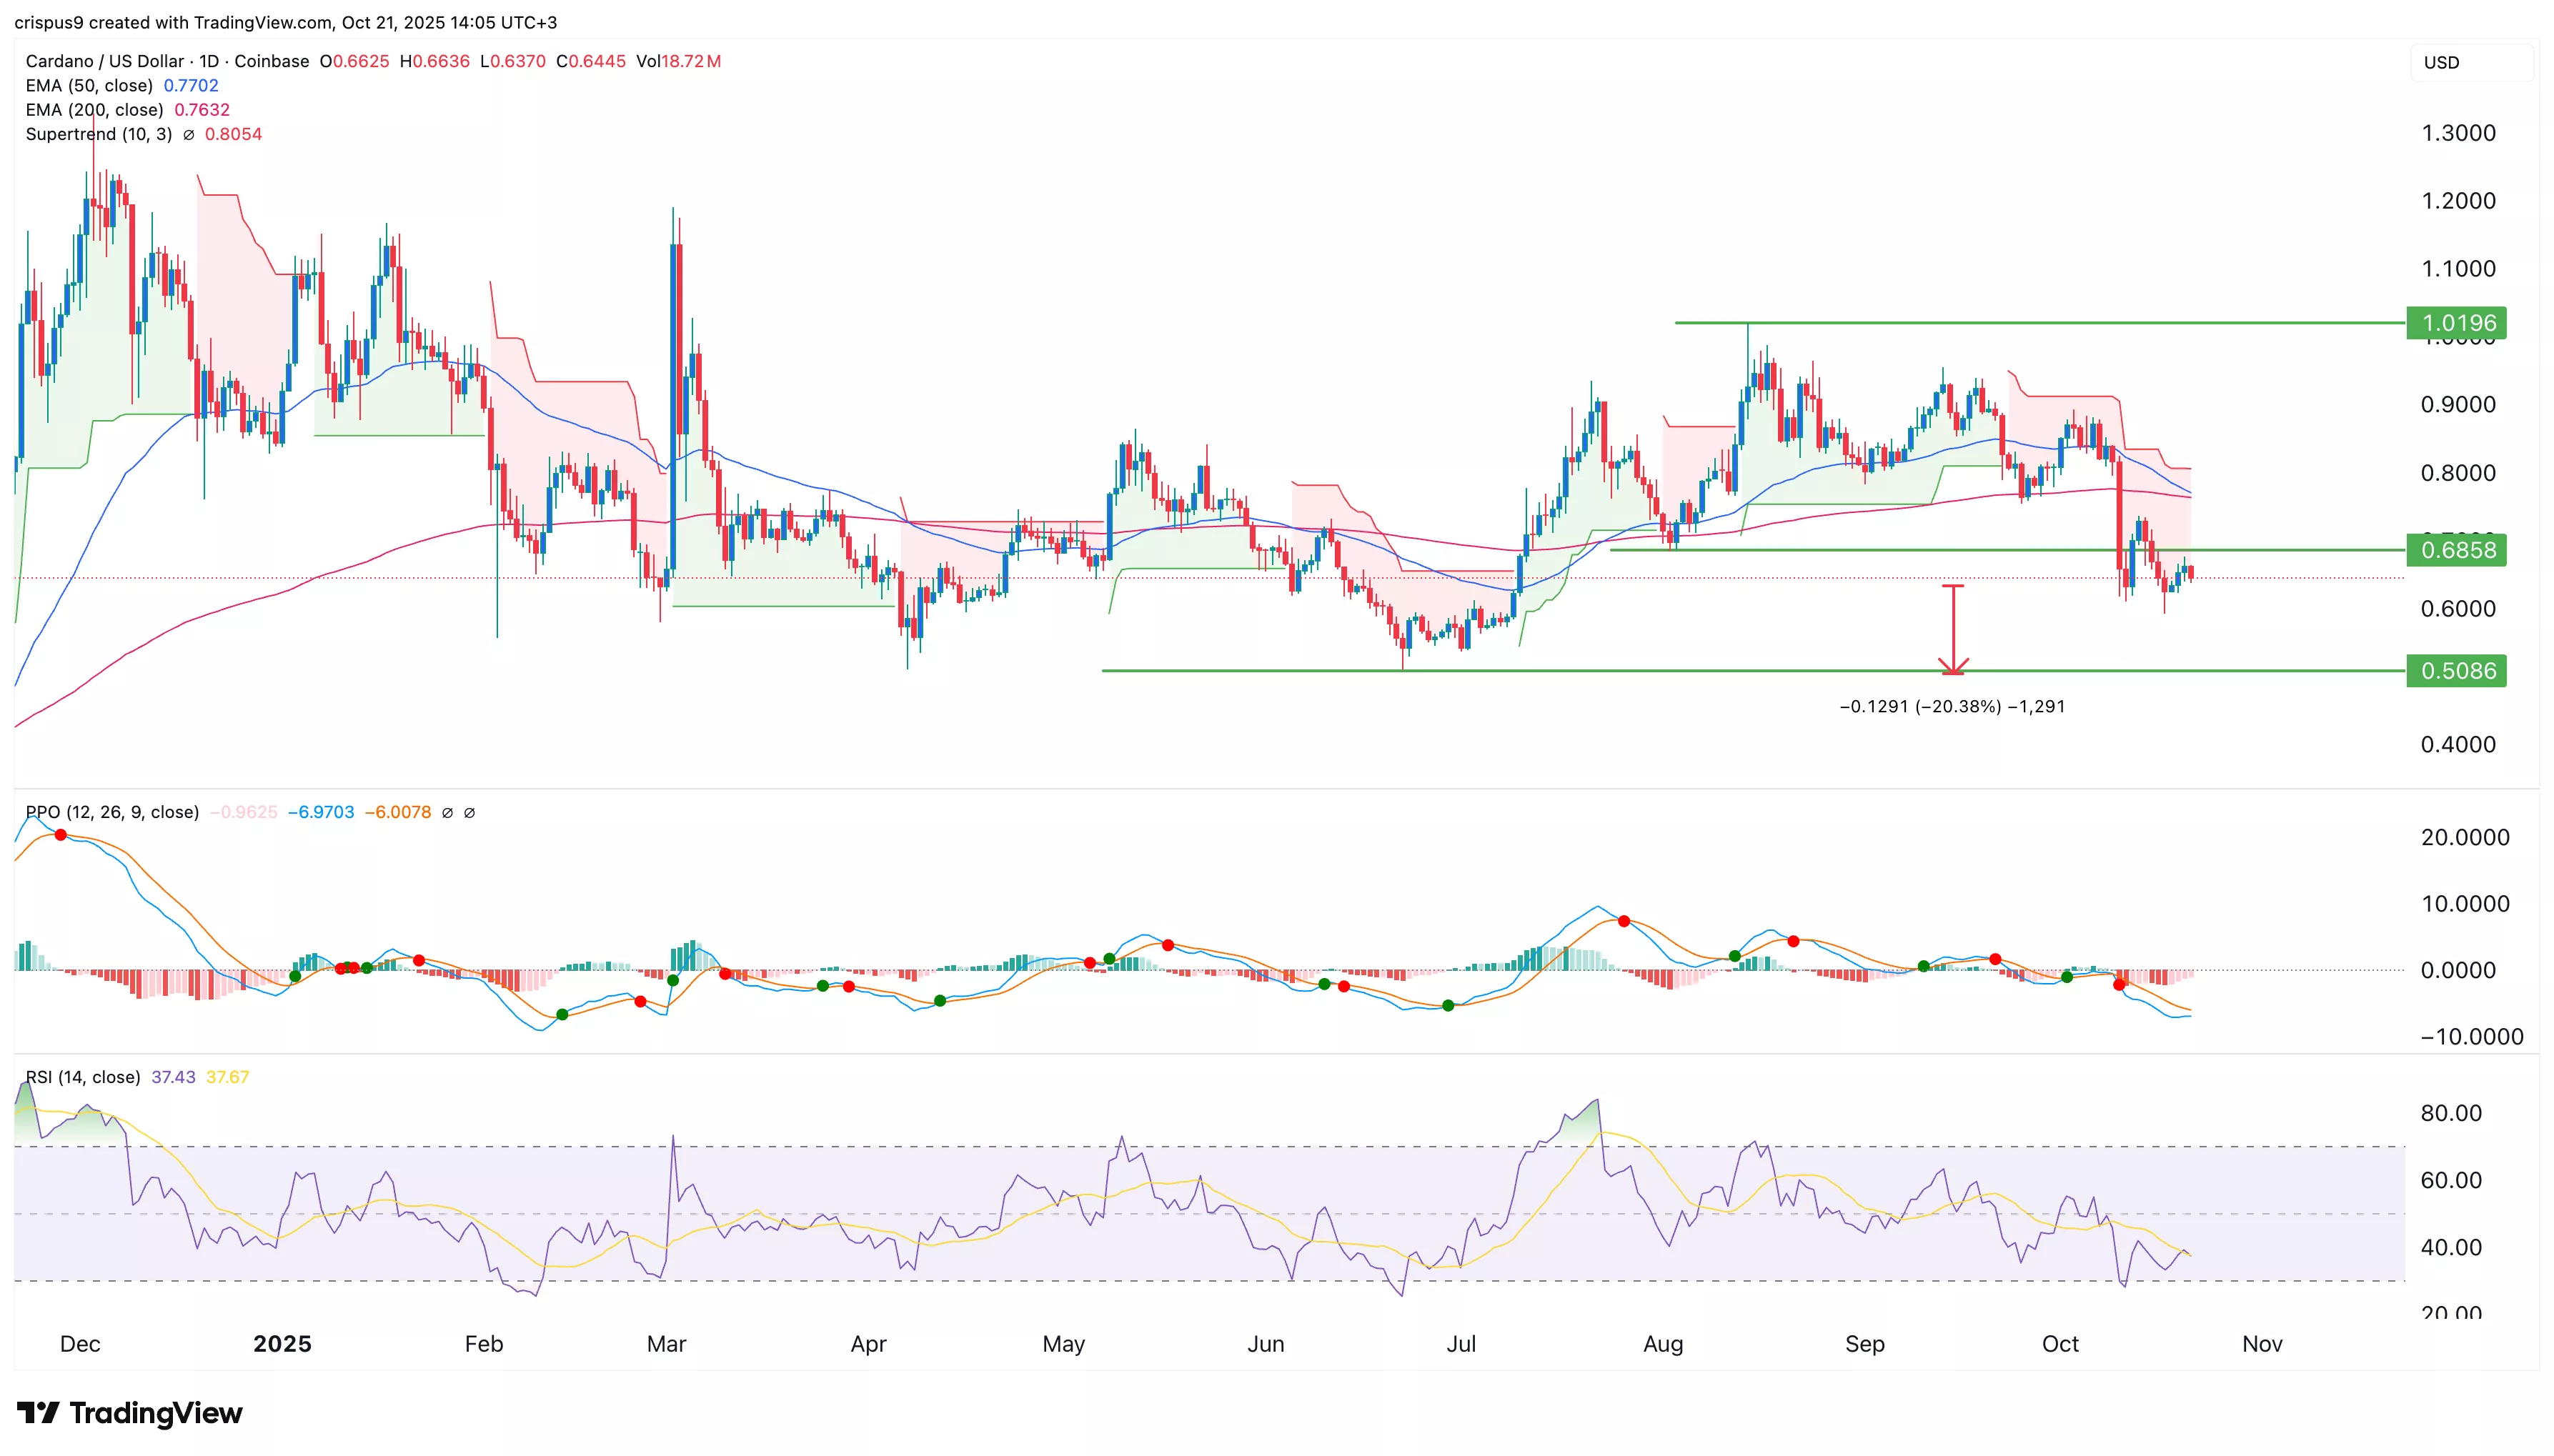Image resolution: width=2554 pixels, height=1456 pixels.
Task: Click the first ∅ icon in the PPO legend
Action: click(447, 812)
